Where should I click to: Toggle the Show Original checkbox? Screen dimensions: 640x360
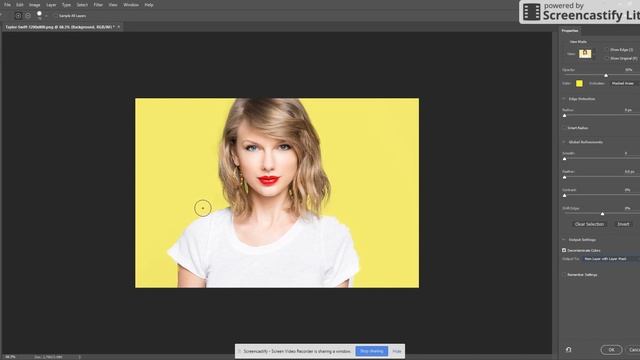click(x=607, y=58)
